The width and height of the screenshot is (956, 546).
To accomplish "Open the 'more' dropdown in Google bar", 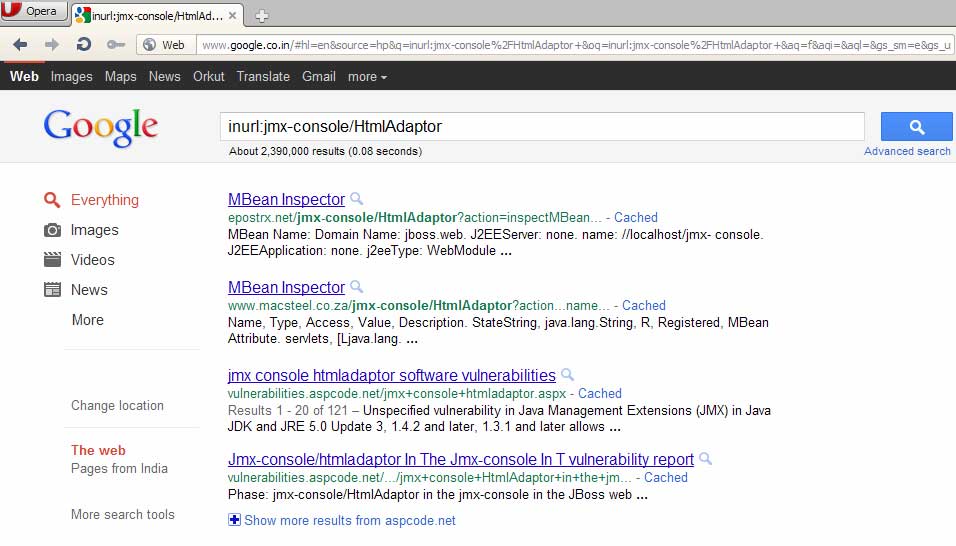I will click(367, 77).
